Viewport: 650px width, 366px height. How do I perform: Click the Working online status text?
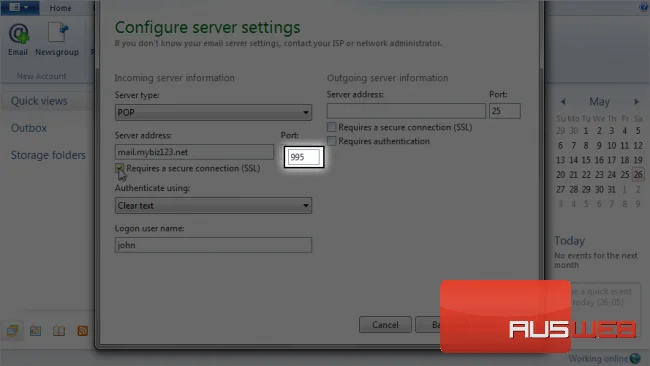[598, 359]
